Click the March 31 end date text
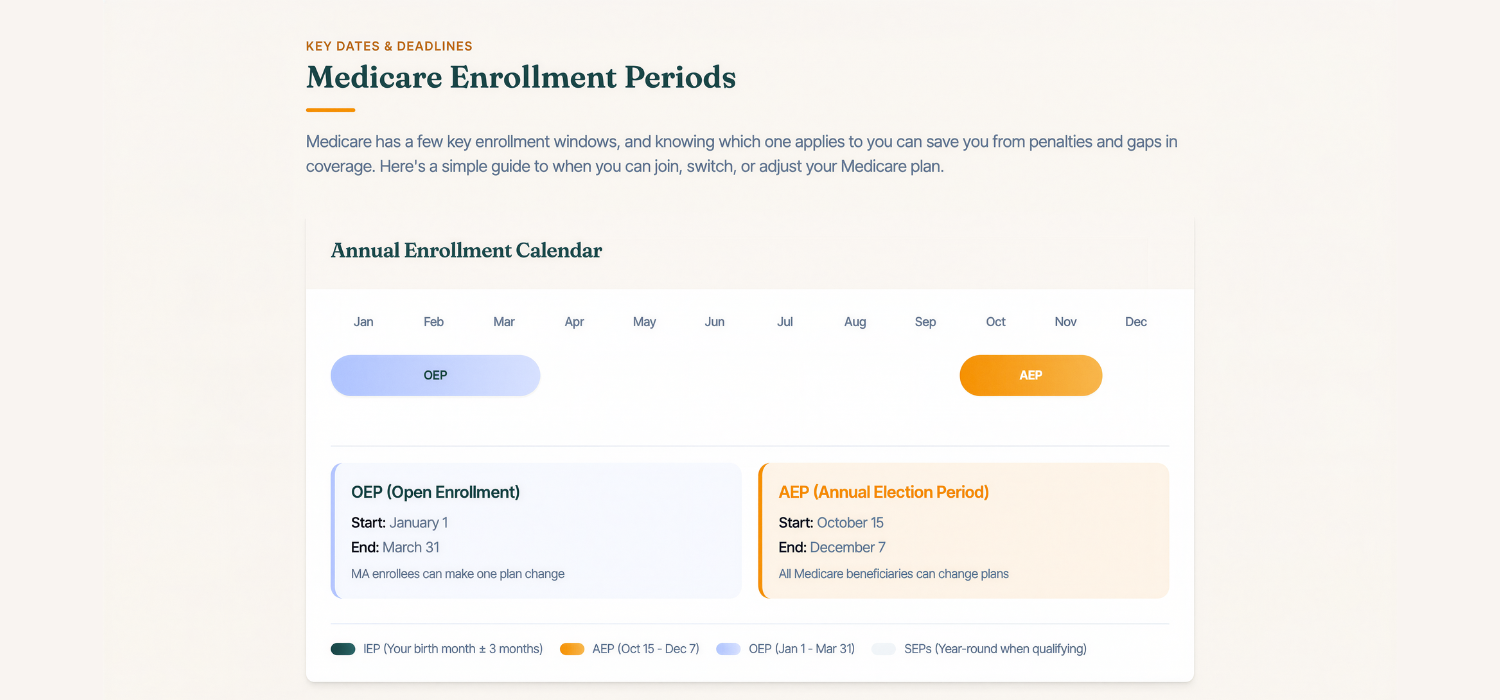The height and width of the screenshot is (700, 1500). click(x=411, y=548)
